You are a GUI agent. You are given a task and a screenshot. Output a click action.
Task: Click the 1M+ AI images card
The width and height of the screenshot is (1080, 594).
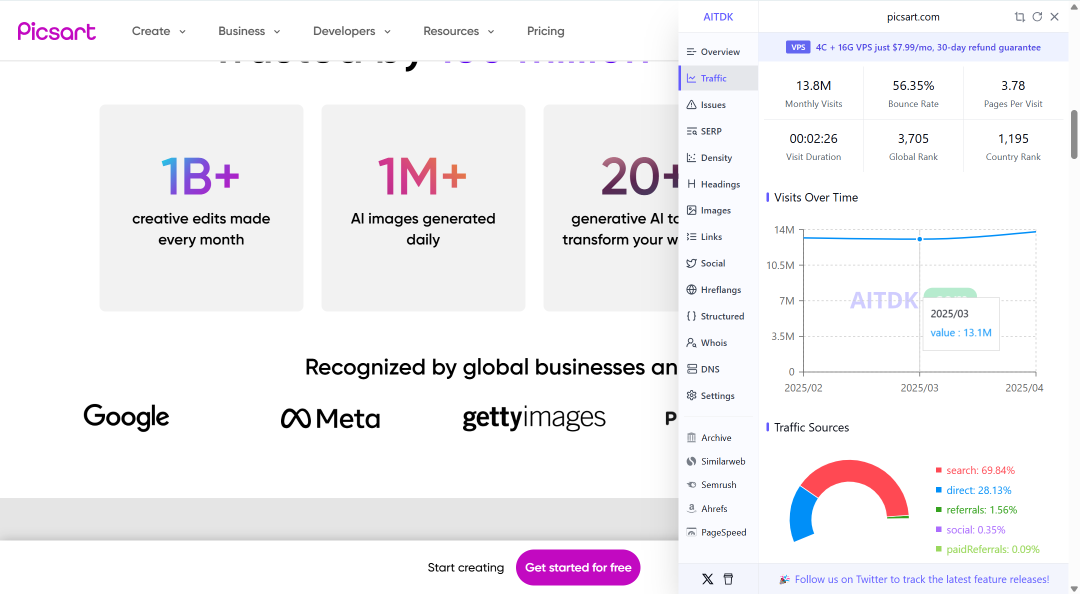tap(423, 207)
